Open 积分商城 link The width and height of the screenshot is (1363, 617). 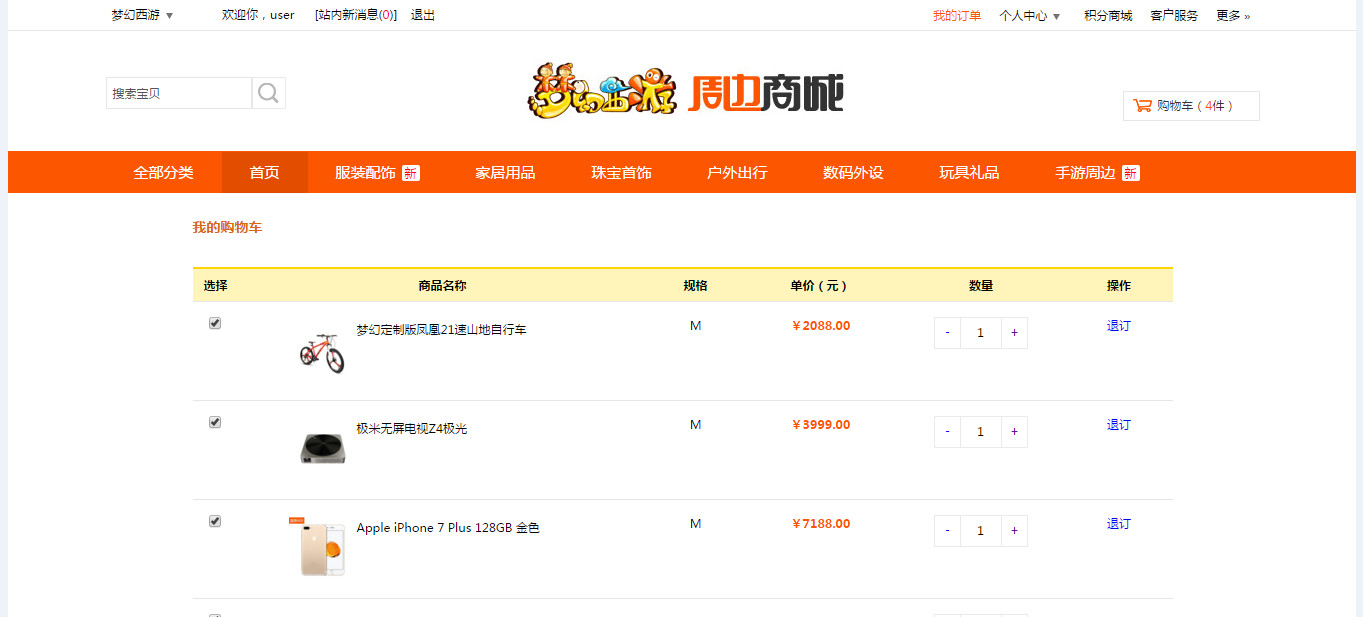1108,15
